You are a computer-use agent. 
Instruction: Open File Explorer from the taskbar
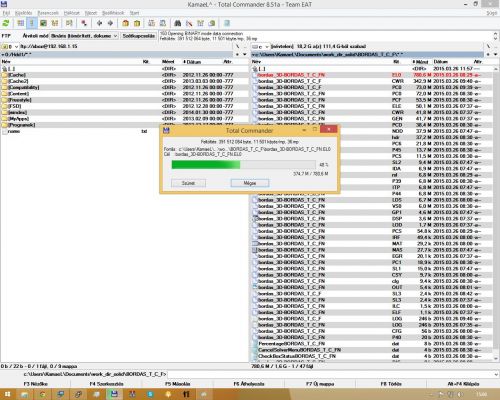click(x=24, y=394)
